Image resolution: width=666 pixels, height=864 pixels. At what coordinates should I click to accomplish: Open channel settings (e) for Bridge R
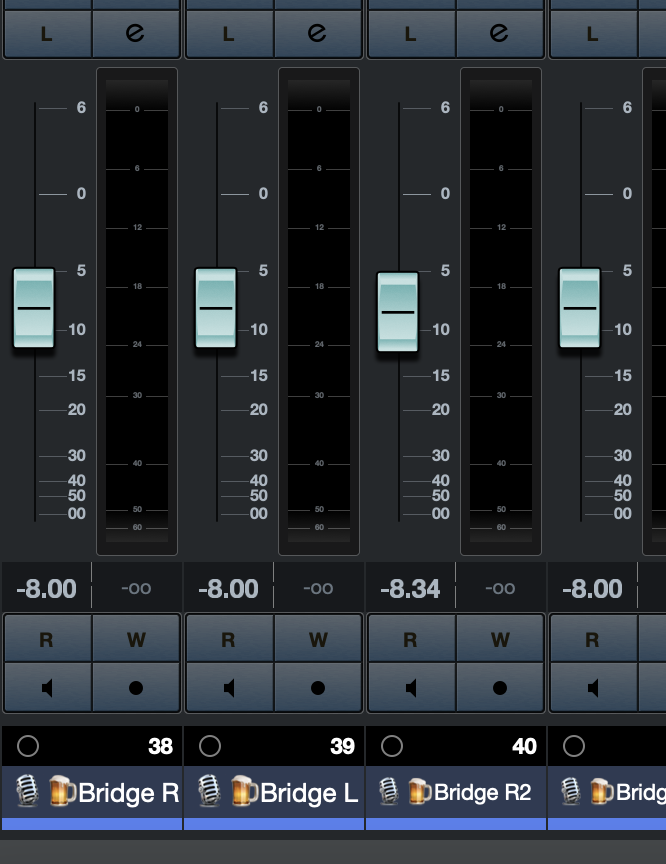(x=136, y=34)
